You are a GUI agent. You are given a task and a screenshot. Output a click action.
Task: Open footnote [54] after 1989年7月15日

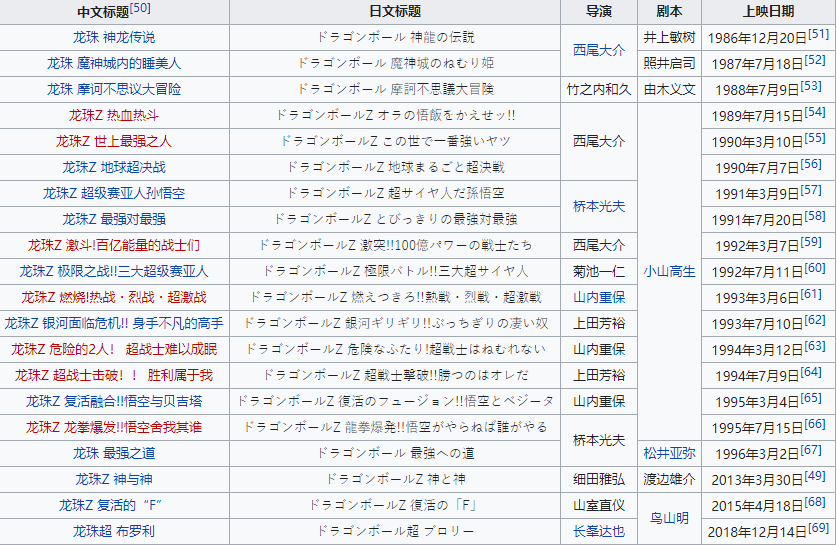click(815, 112)
